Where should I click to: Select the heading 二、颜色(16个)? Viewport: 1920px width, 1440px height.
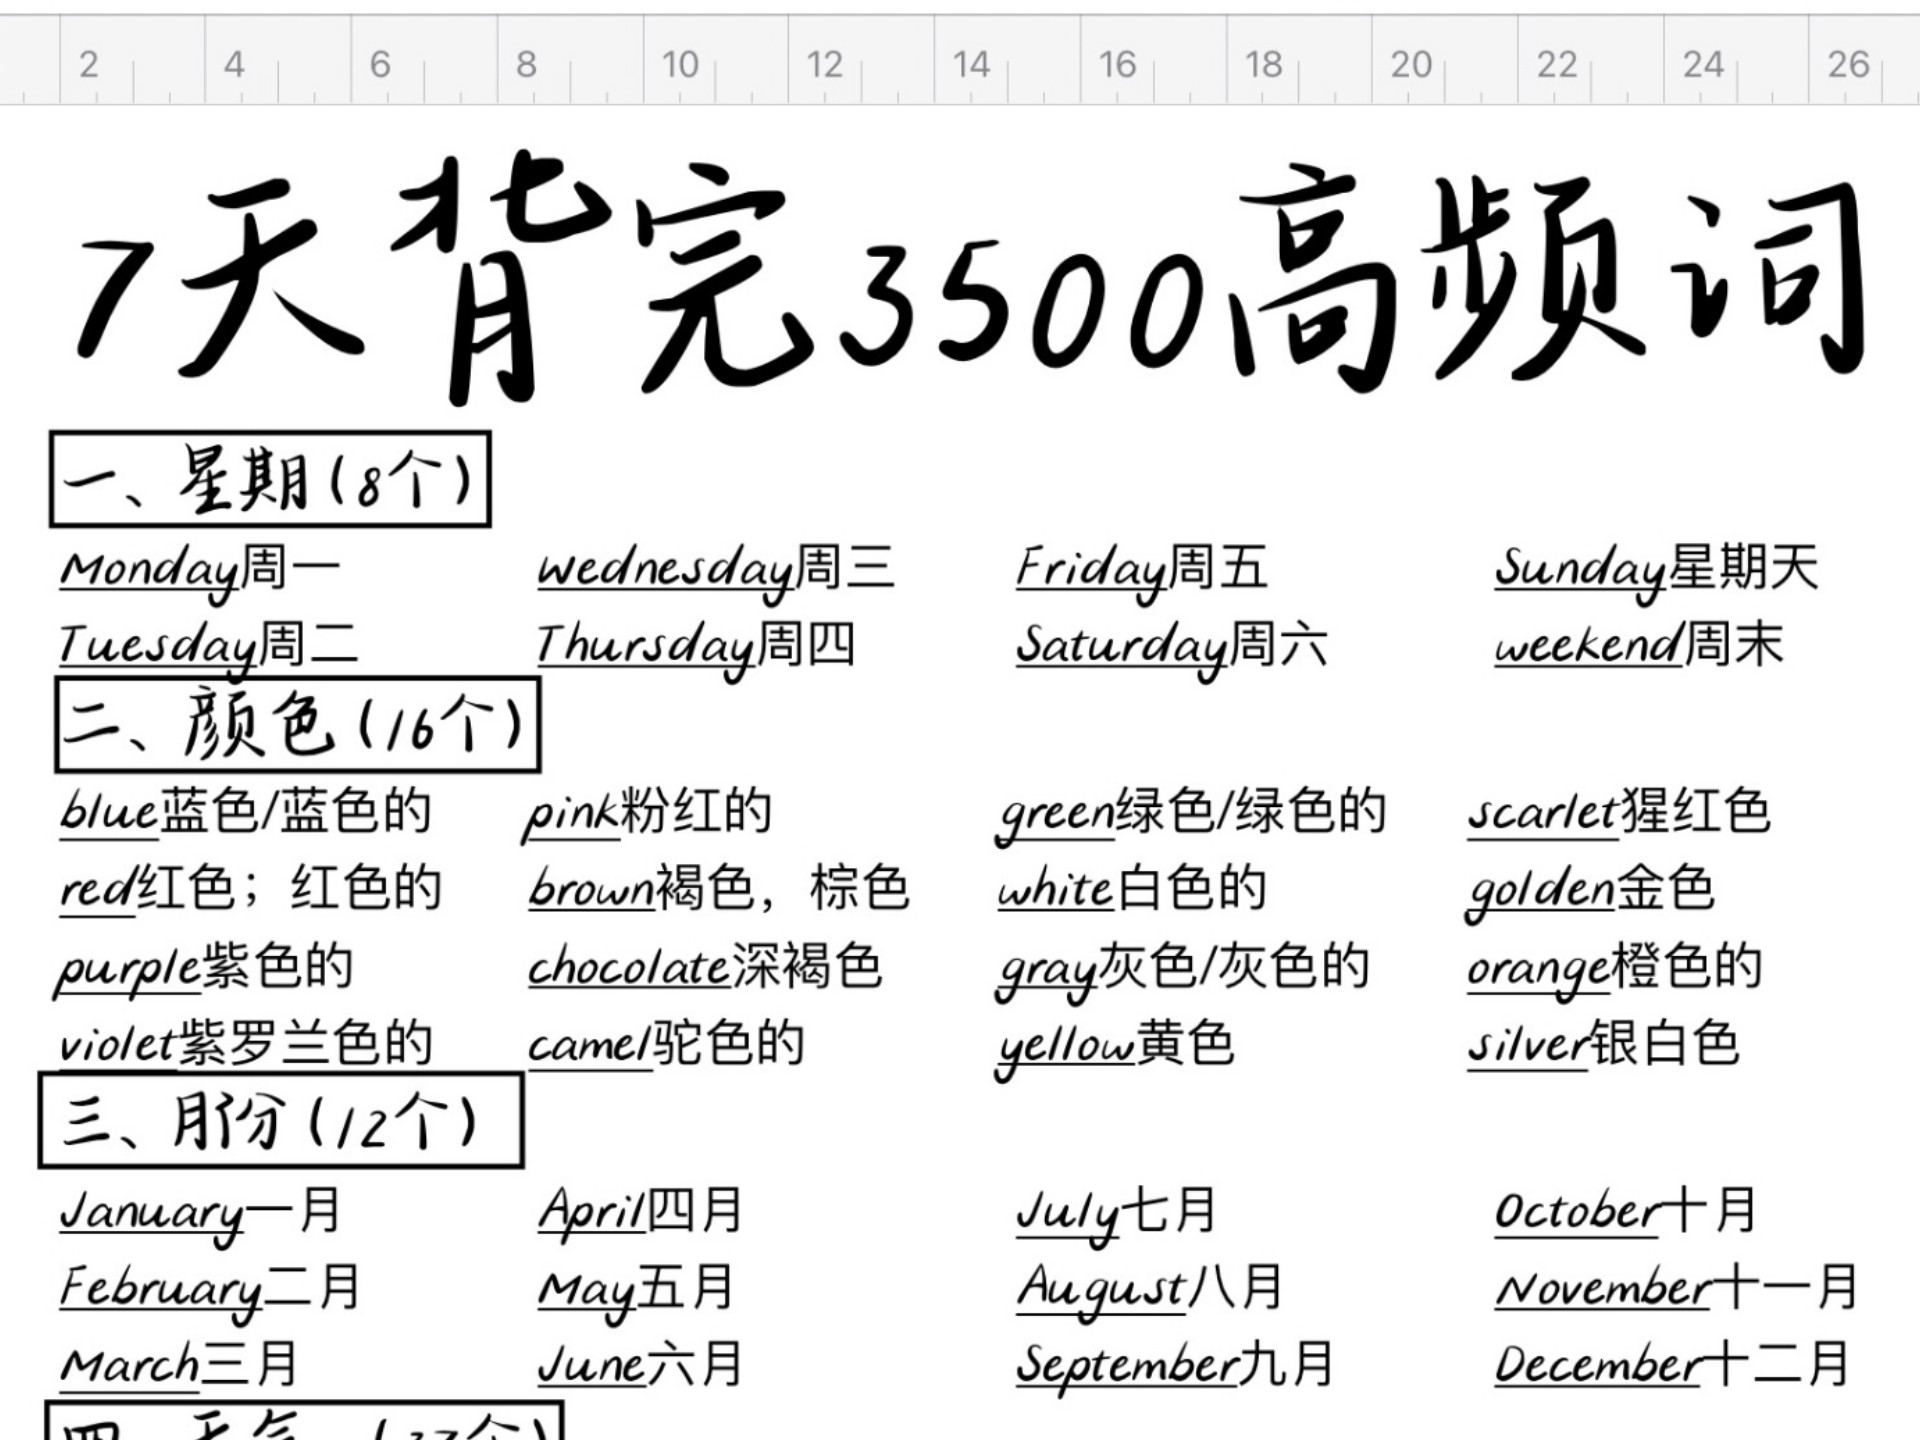(x=298, y=725)
